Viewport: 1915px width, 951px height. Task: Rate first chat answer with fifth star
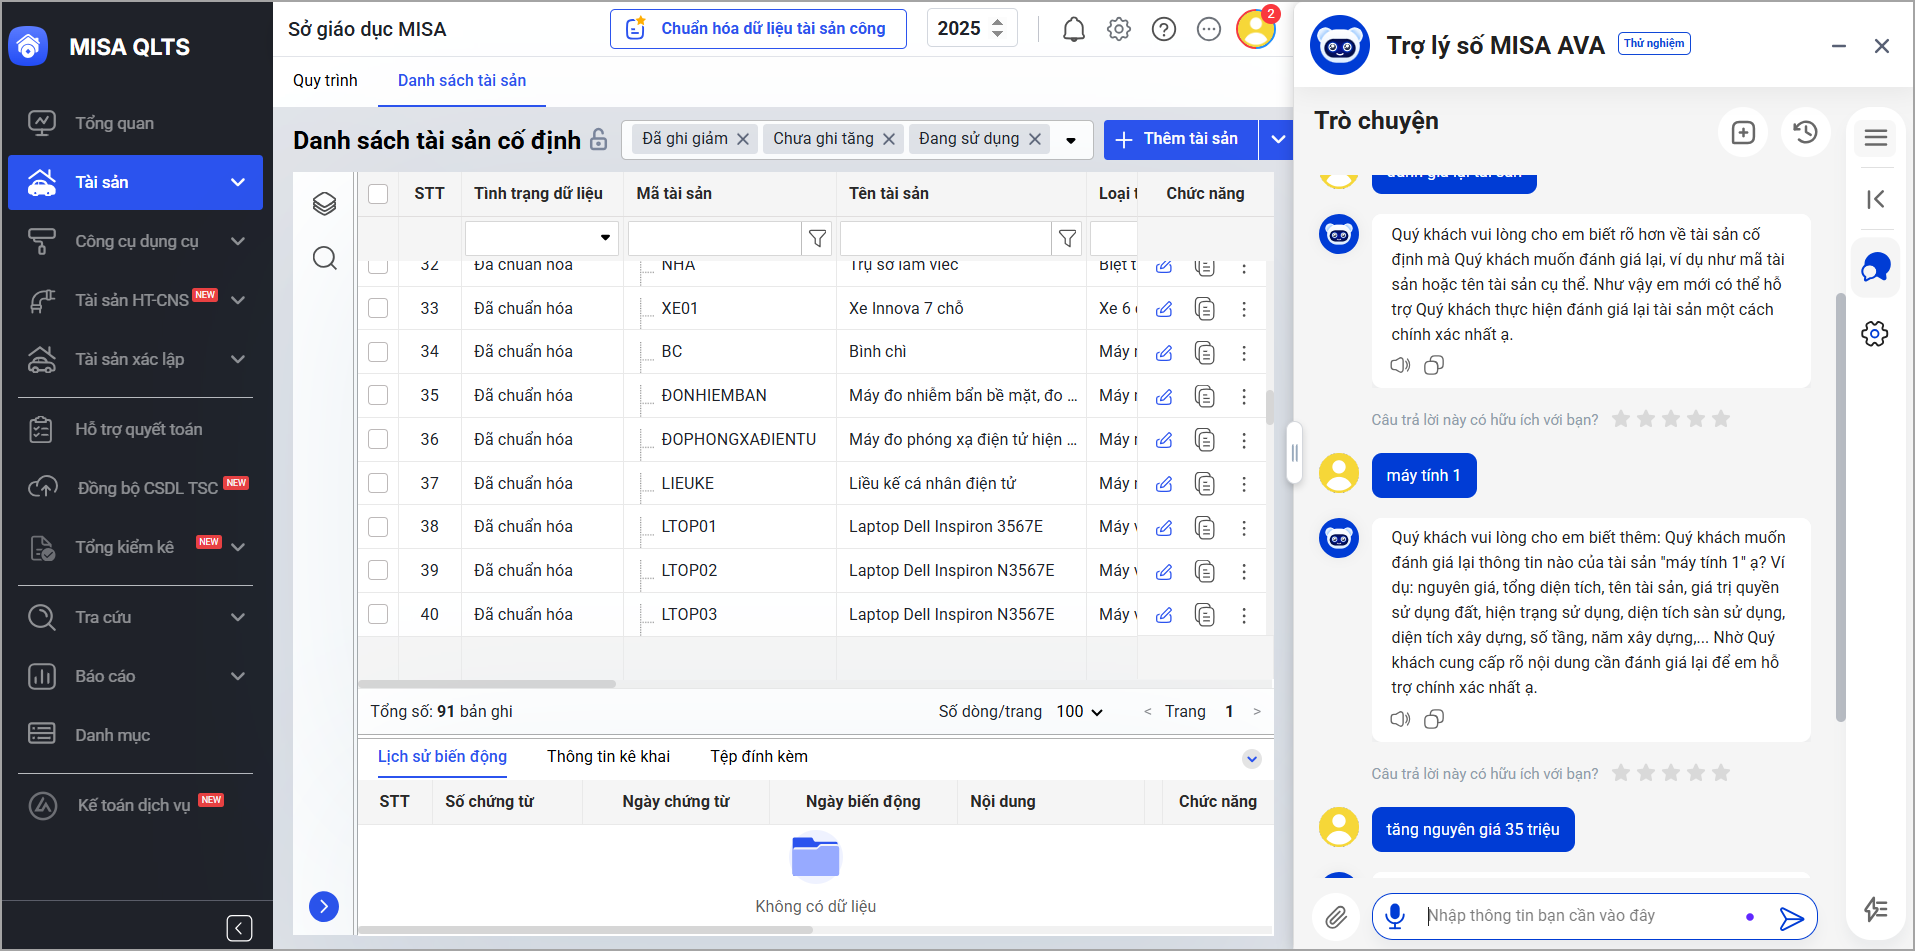(1721, 419)
